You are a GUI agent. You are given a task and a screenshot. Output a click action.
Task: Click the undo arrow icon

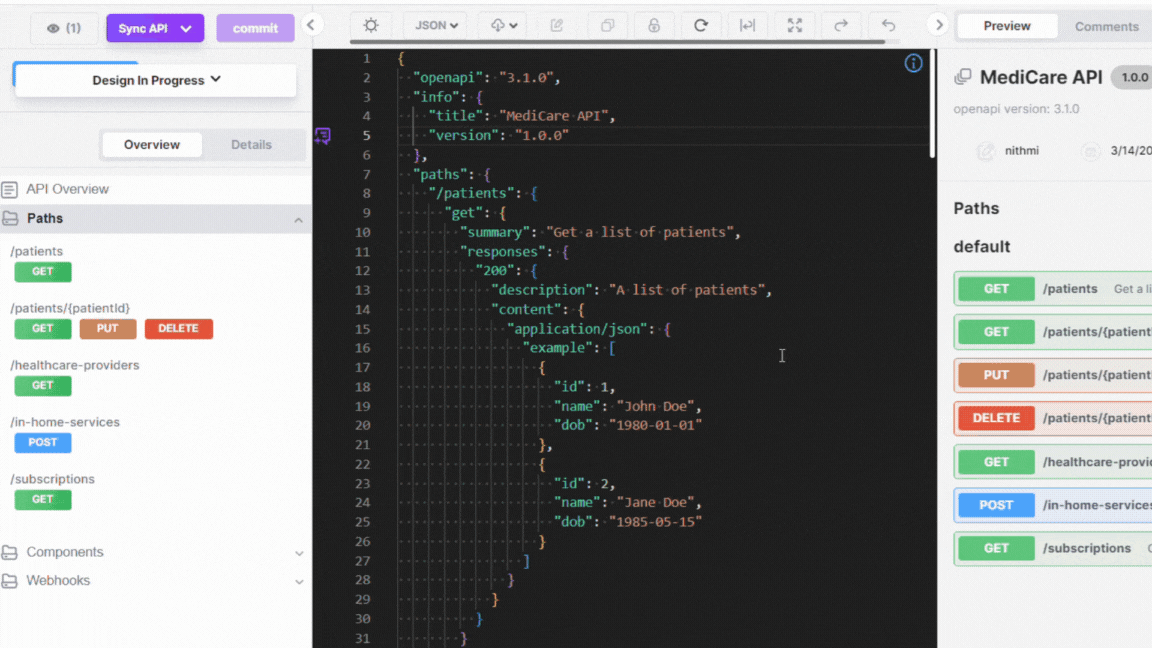click(888, 26)
